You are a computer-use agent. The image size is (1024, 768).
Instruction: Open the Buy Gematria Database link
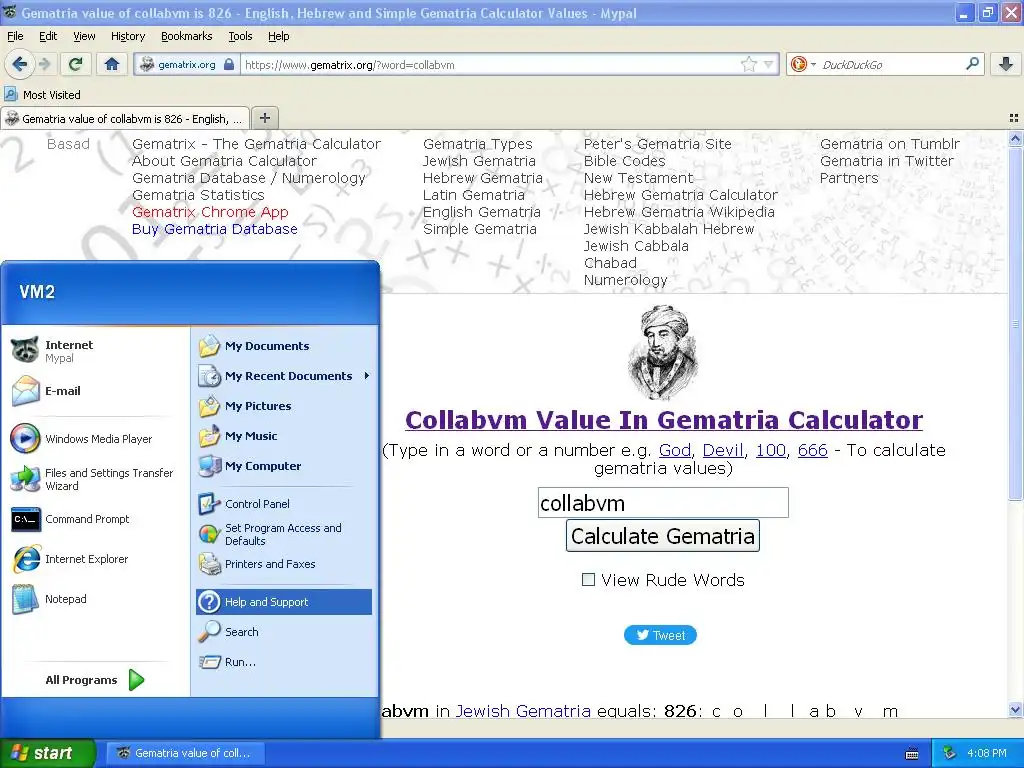(x=215, y=229)
